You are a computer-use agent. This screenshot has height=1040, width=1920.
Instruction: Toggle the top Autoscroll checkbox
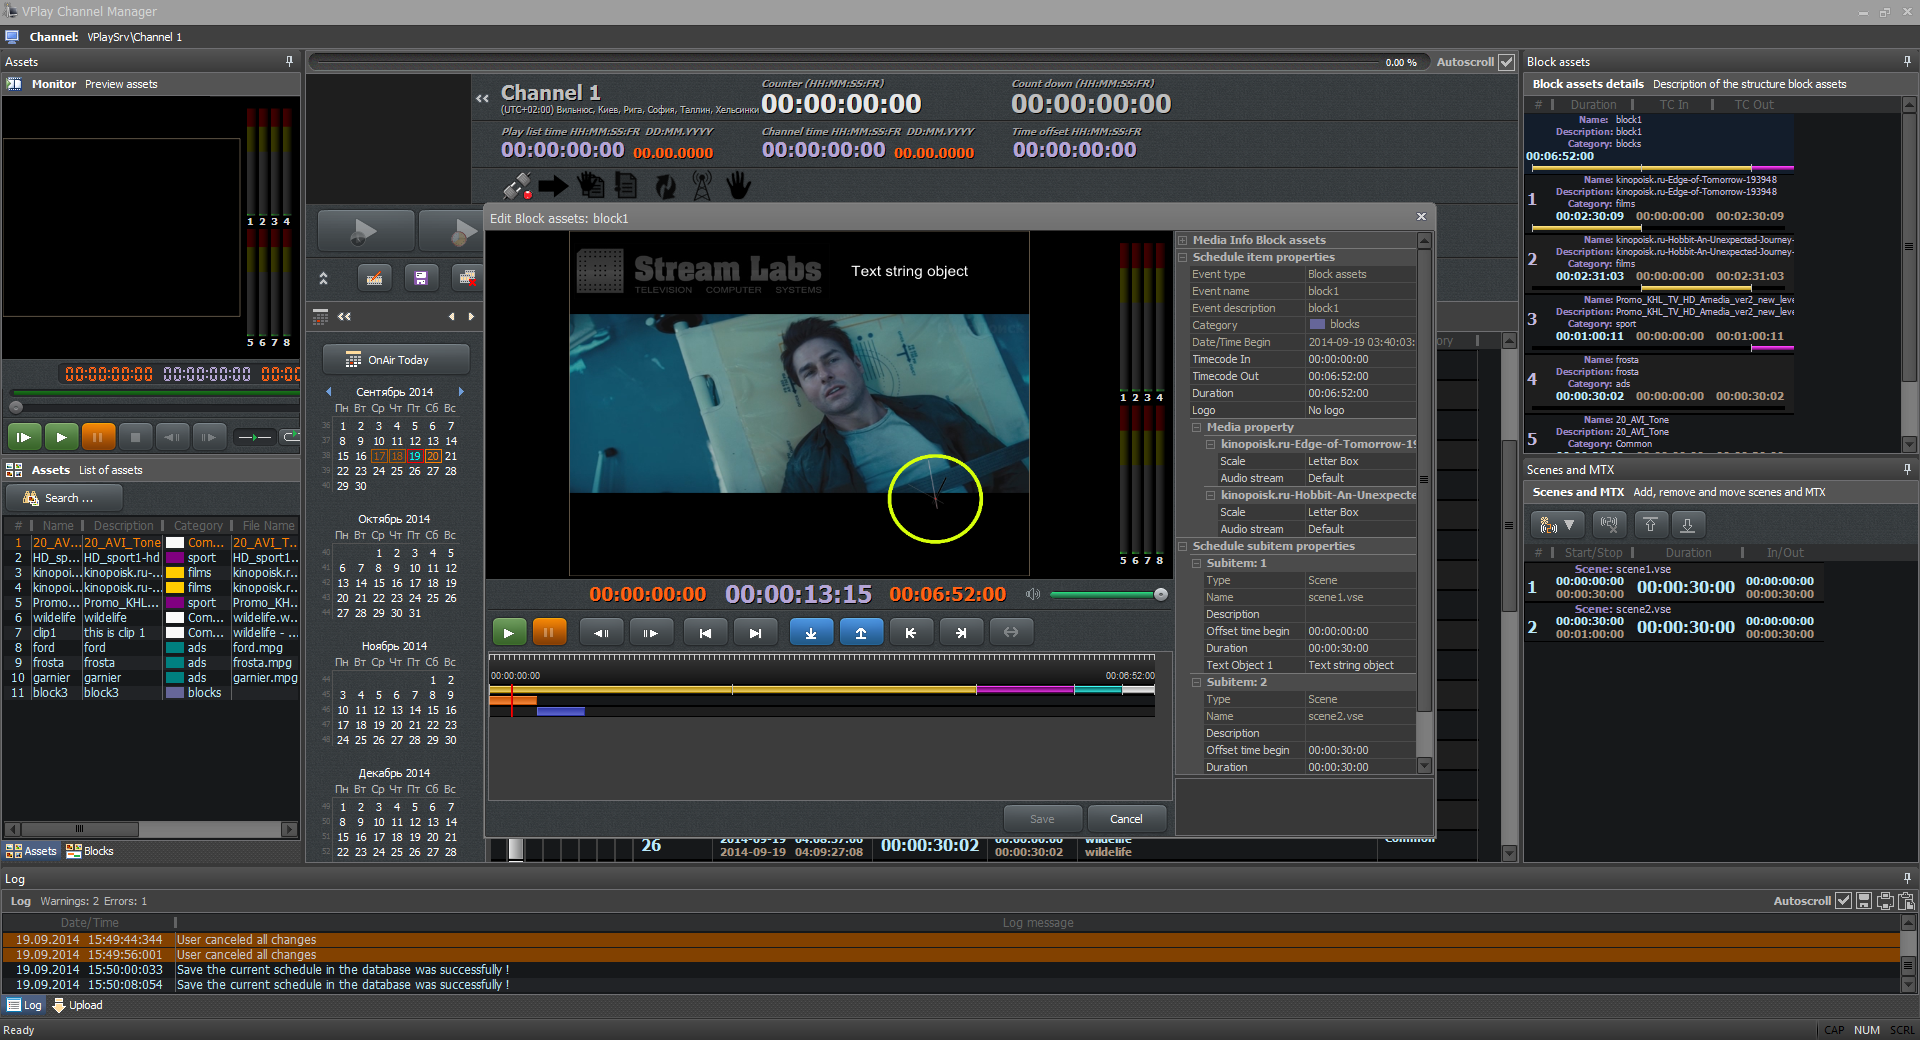[1506, 62]
